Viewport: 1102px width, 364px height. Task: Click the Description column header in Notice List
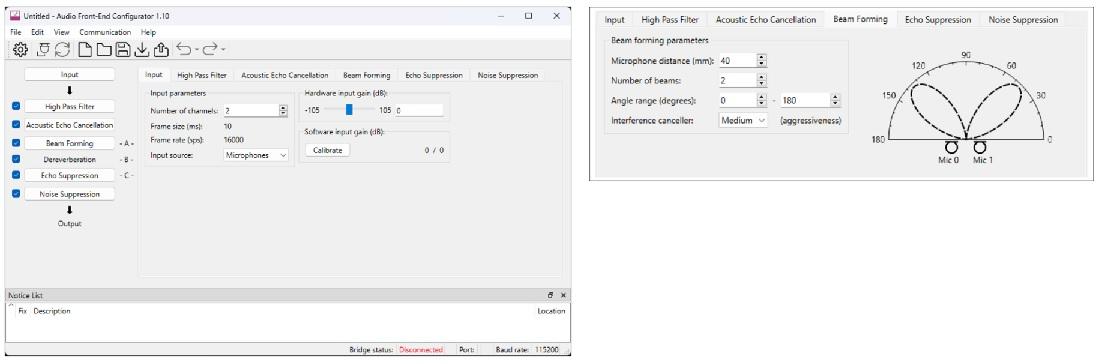pos(52,311)
